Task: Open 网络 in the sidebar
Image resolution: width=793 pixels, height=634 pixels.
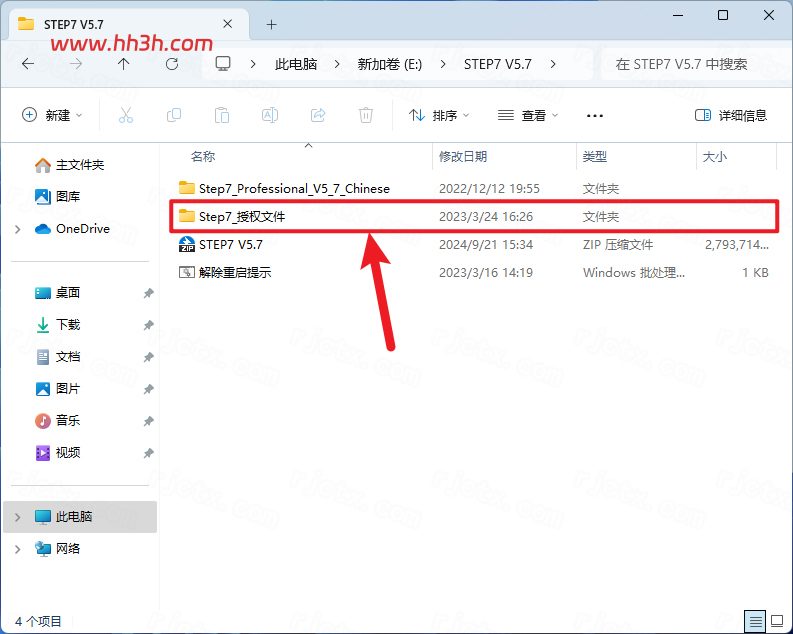Action: (x=68, y=549)
